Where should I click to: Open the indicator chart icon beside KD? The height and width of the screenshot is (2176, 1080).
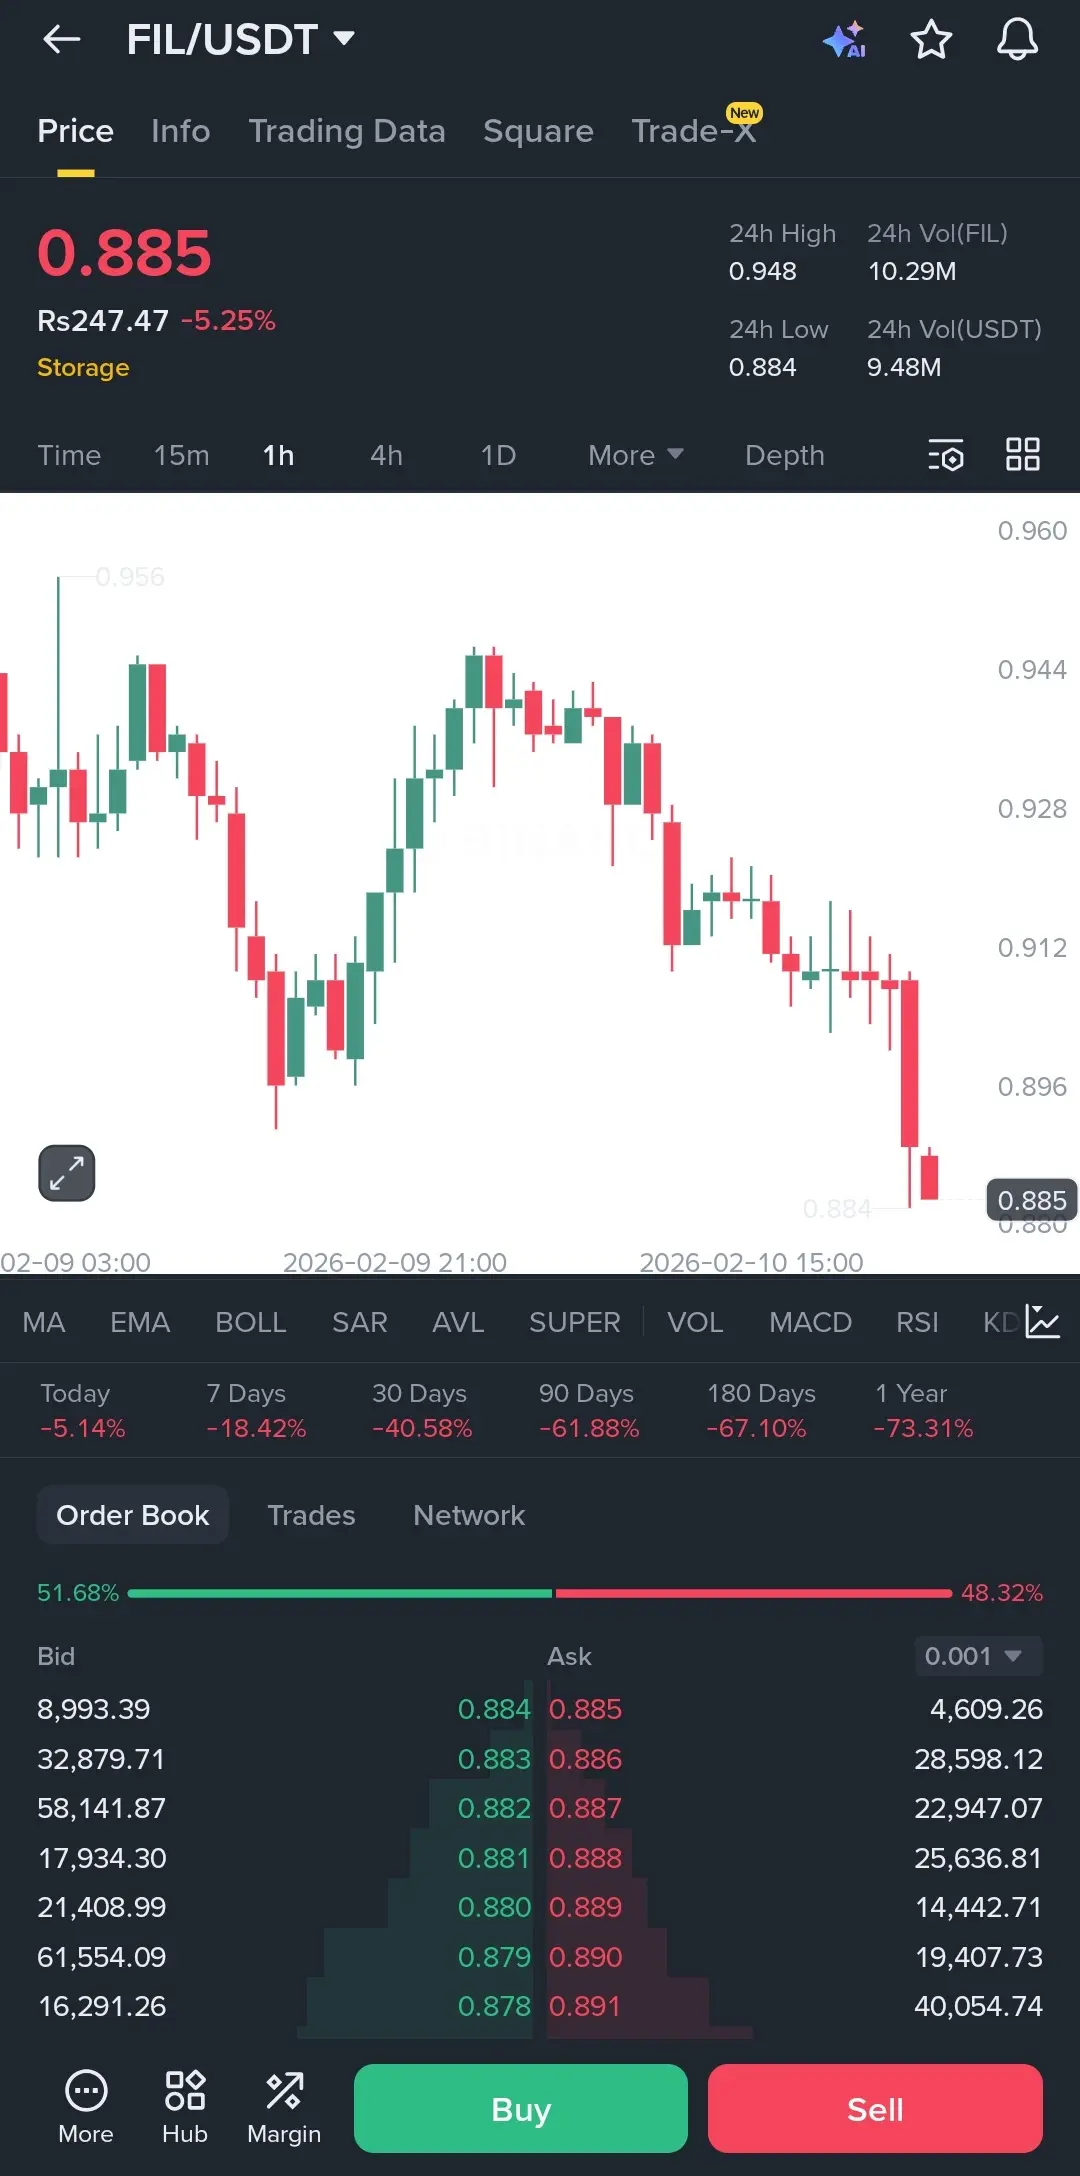pyautogui.click(x=1042, y=1322)
